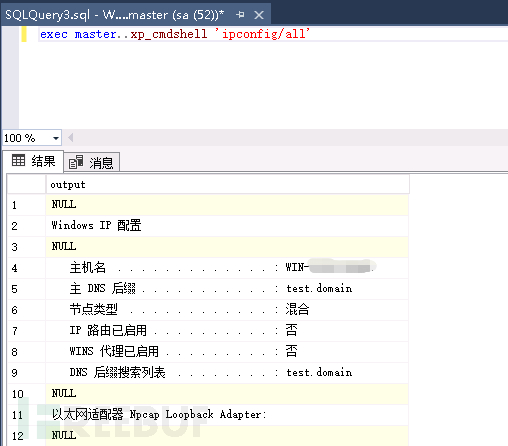
Task: Select the output column header
Action: click(227, 184)
